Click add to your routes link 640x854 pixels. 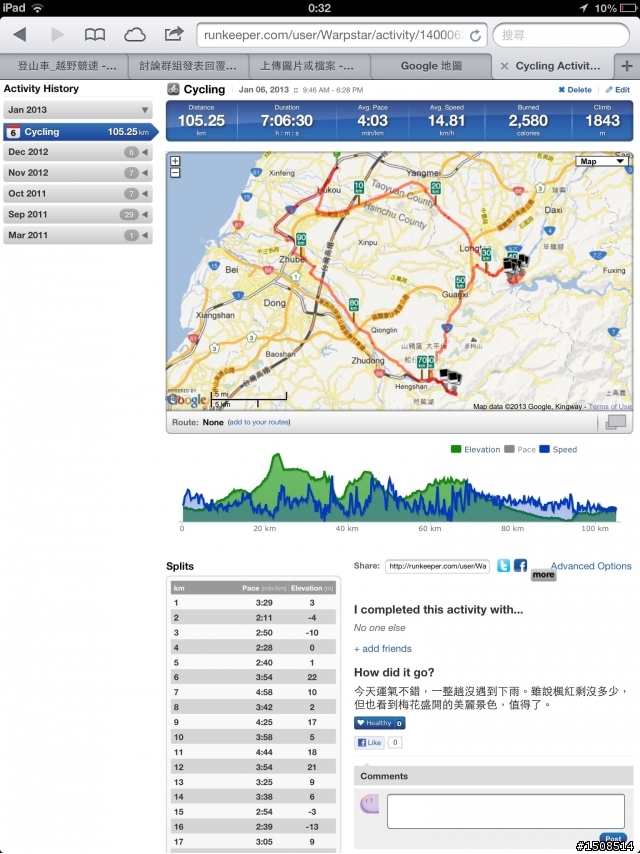[x=259, y=422]
